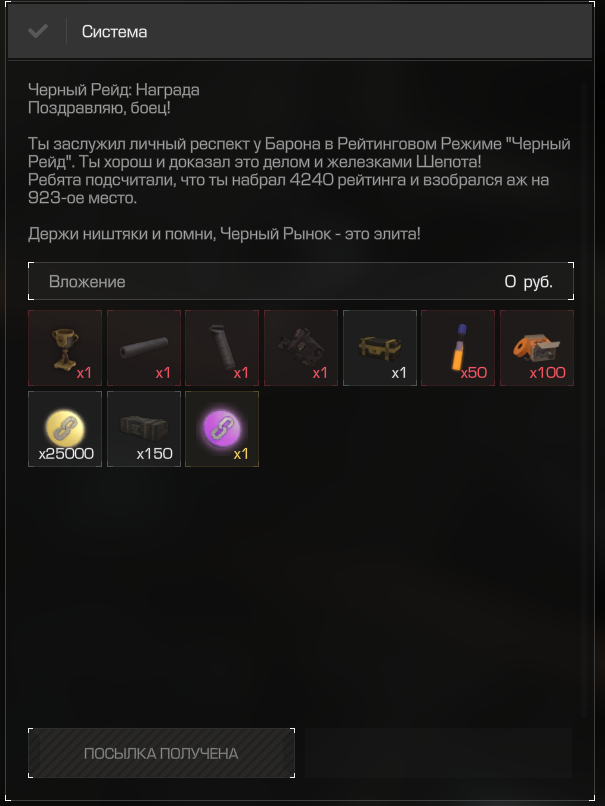This screenshot has height=806, width=605.
Task: Click the golden trophy cup reward item
Action: (65, 347)
